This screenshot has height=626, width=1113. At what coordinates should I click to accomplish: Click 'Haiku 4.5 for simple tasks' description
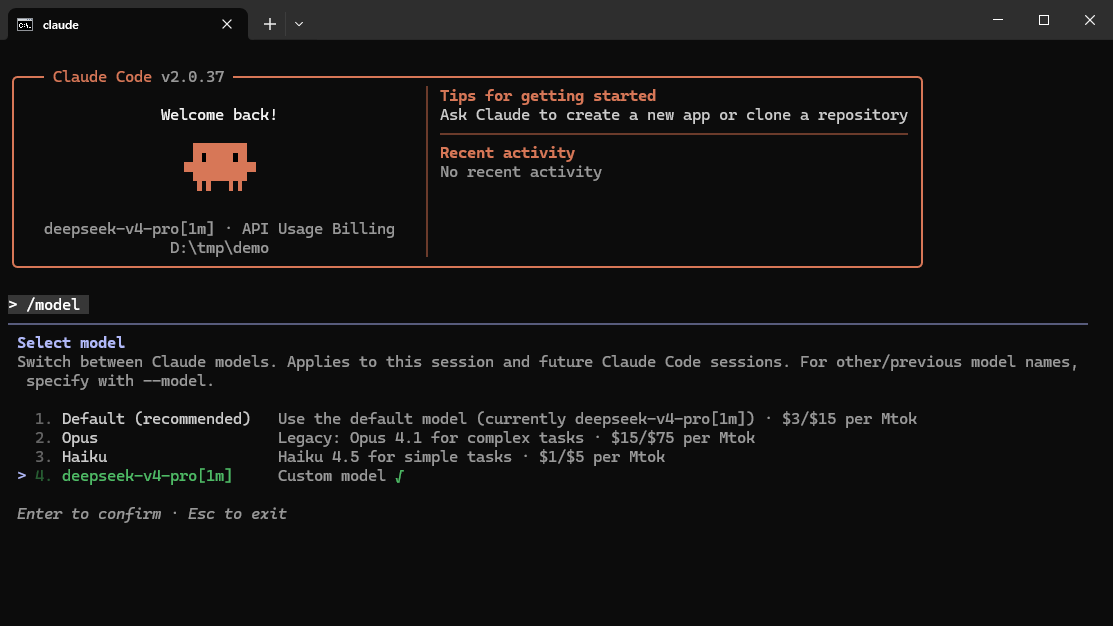coord(395,457)
